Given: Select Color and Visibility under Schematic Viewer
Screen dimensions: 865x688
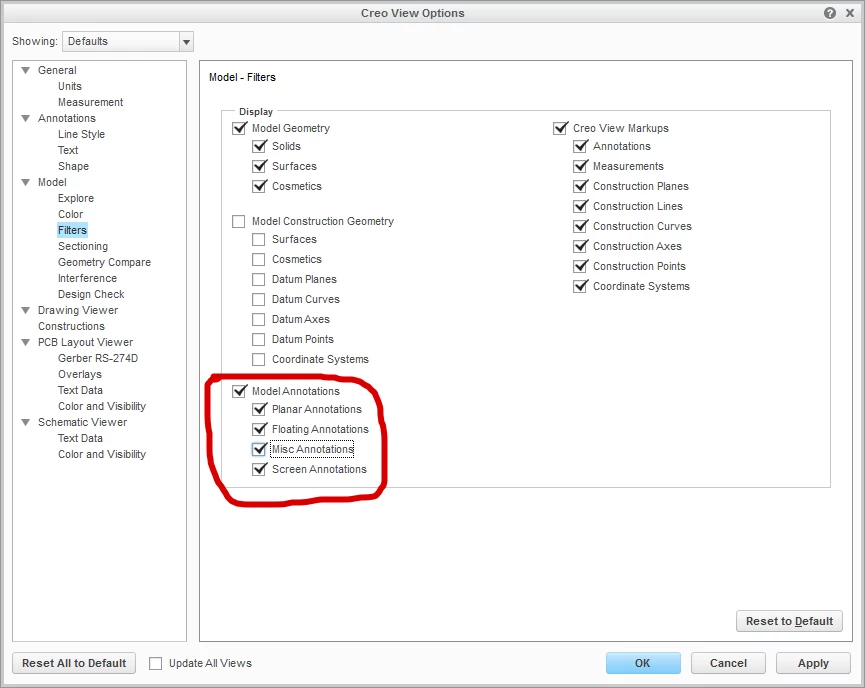Looking at the screenshot, I should 102,454.
